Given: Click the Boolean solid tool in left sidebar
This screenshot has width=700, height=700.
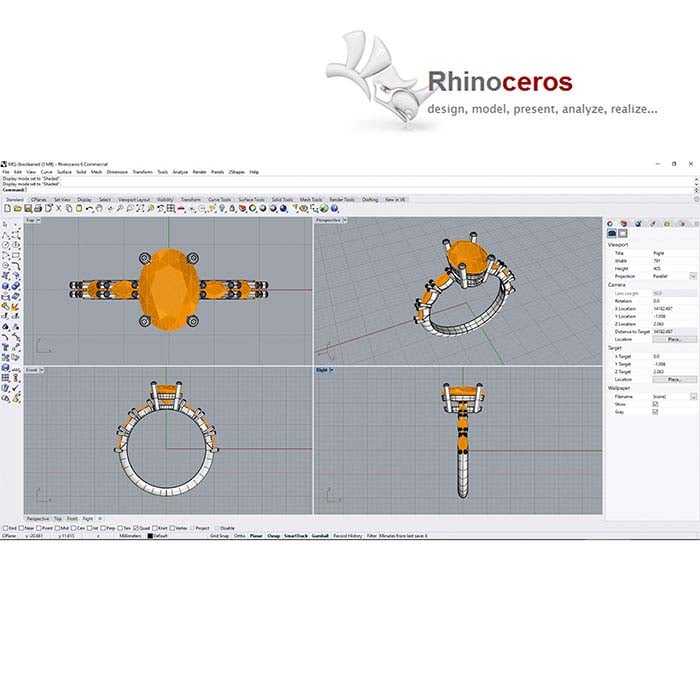Looking at the screenshot, I should [16, 287].
